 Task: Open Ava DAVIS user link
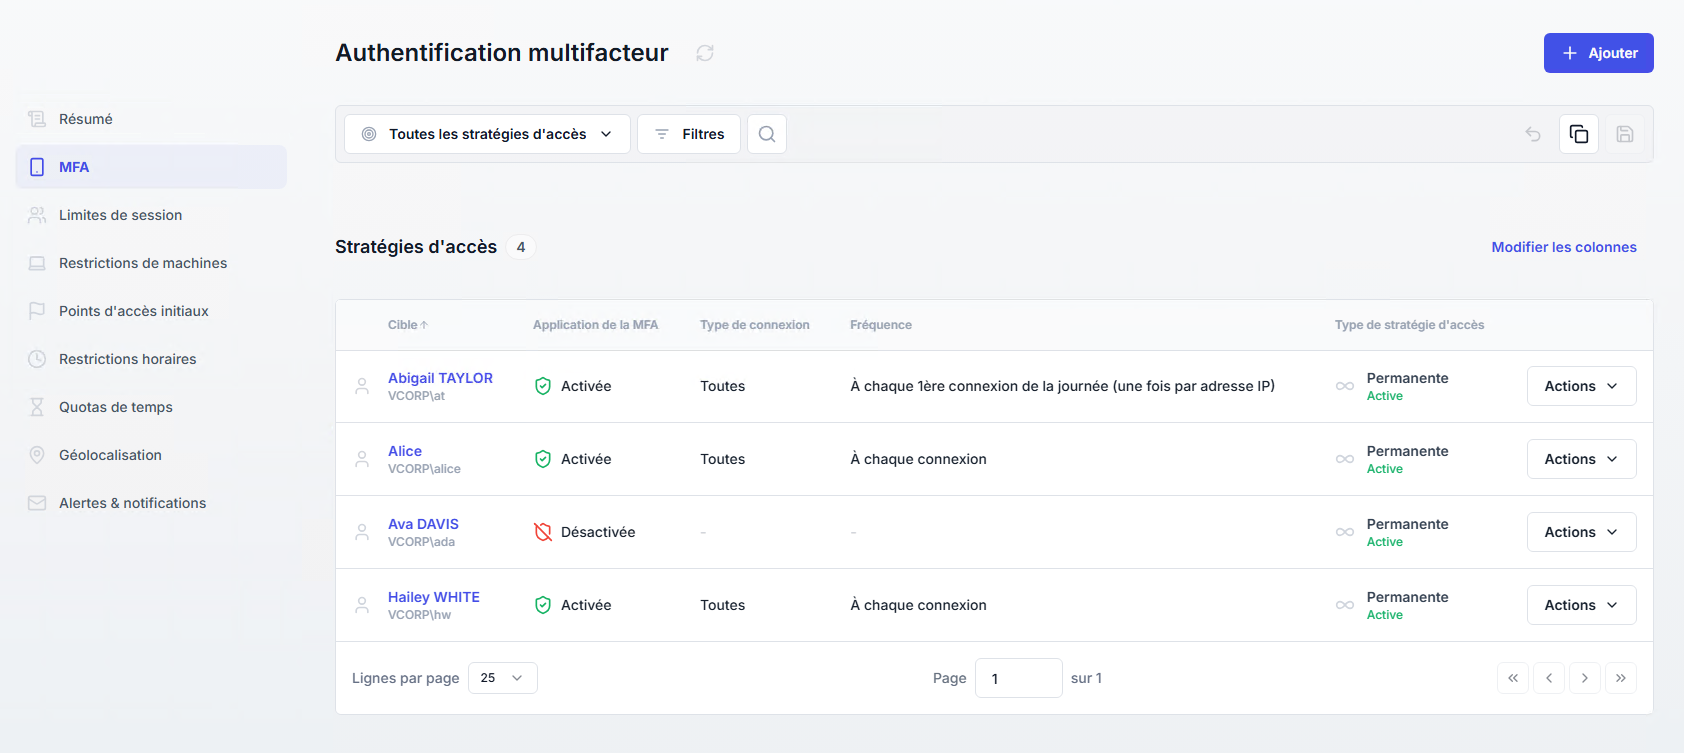pyautogui.click(x=423, y=524)
